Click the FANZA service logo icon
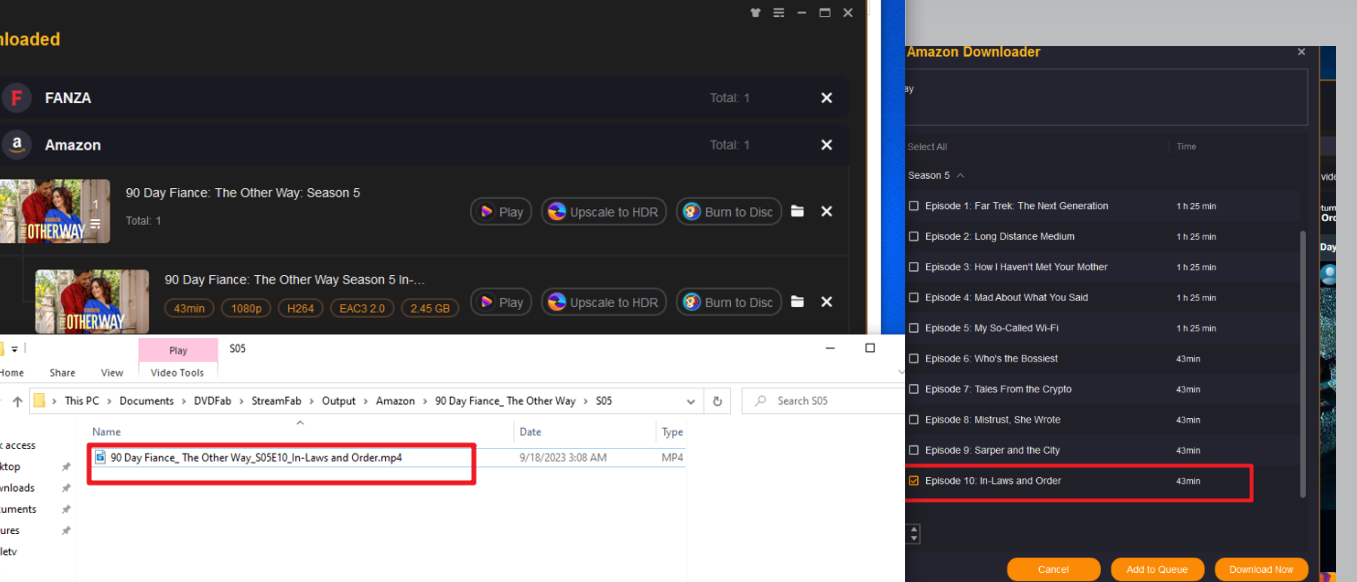This screenshot has height=582, width=1357. 16,98
